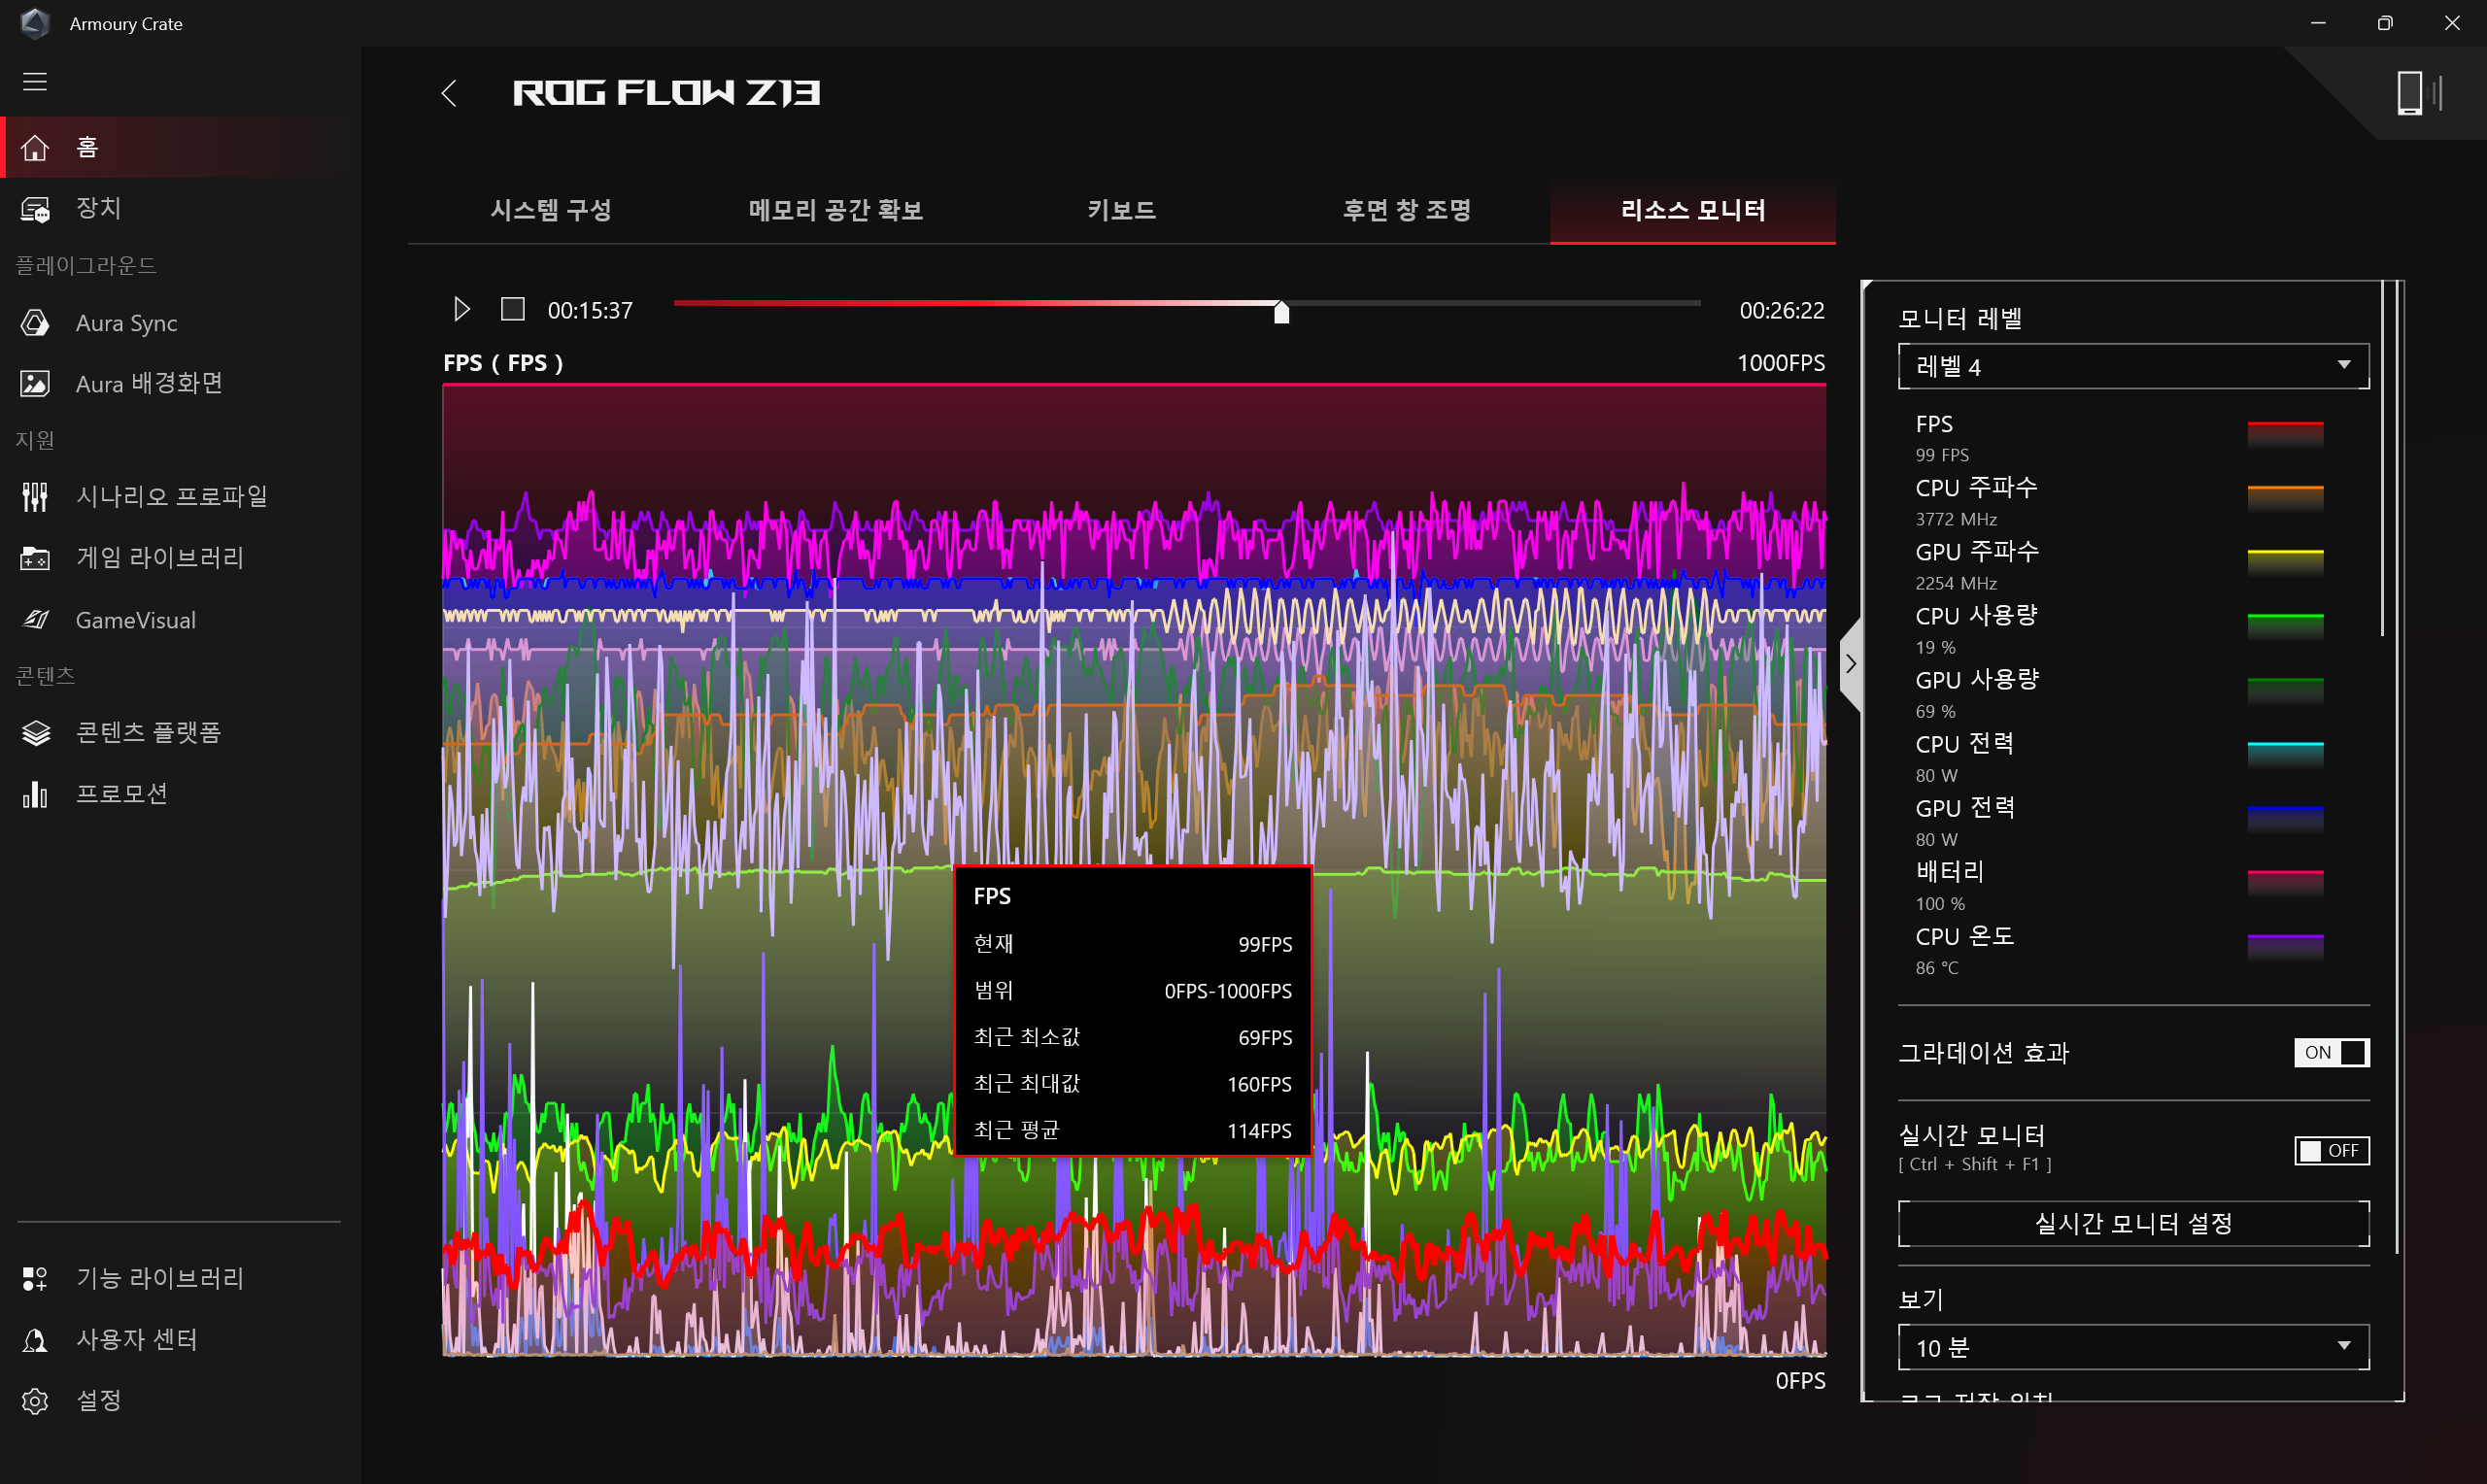Enable the 실시간 모니터 switch
The width and height of the screenshot is (2487, 1484).
[2331, 1151]
